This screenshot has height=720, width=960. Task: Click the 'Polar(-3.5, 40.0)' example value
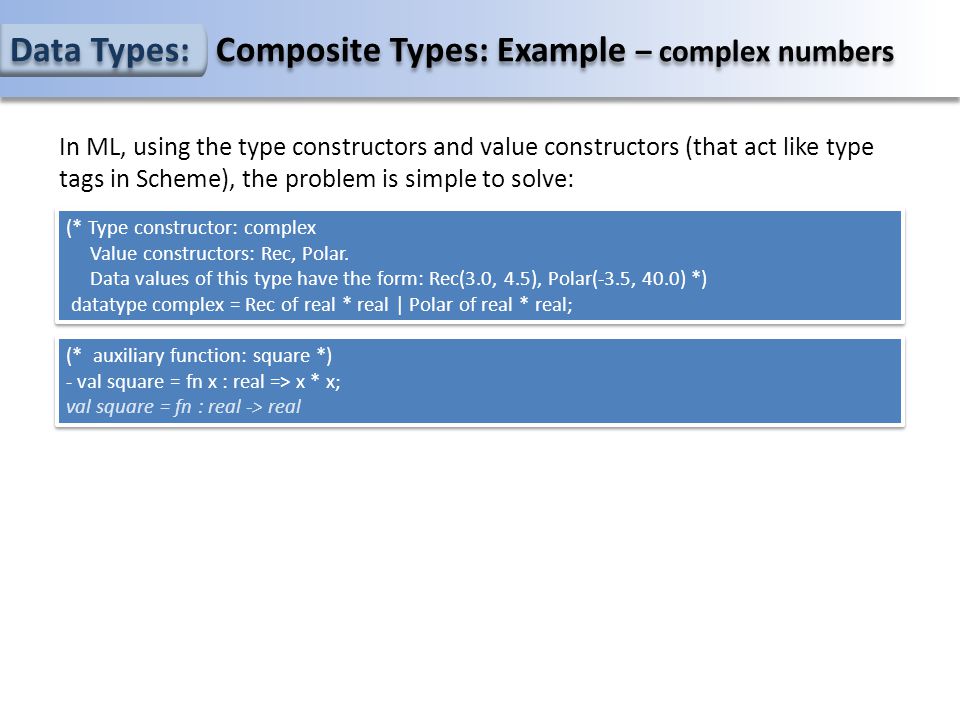point(617,279)
